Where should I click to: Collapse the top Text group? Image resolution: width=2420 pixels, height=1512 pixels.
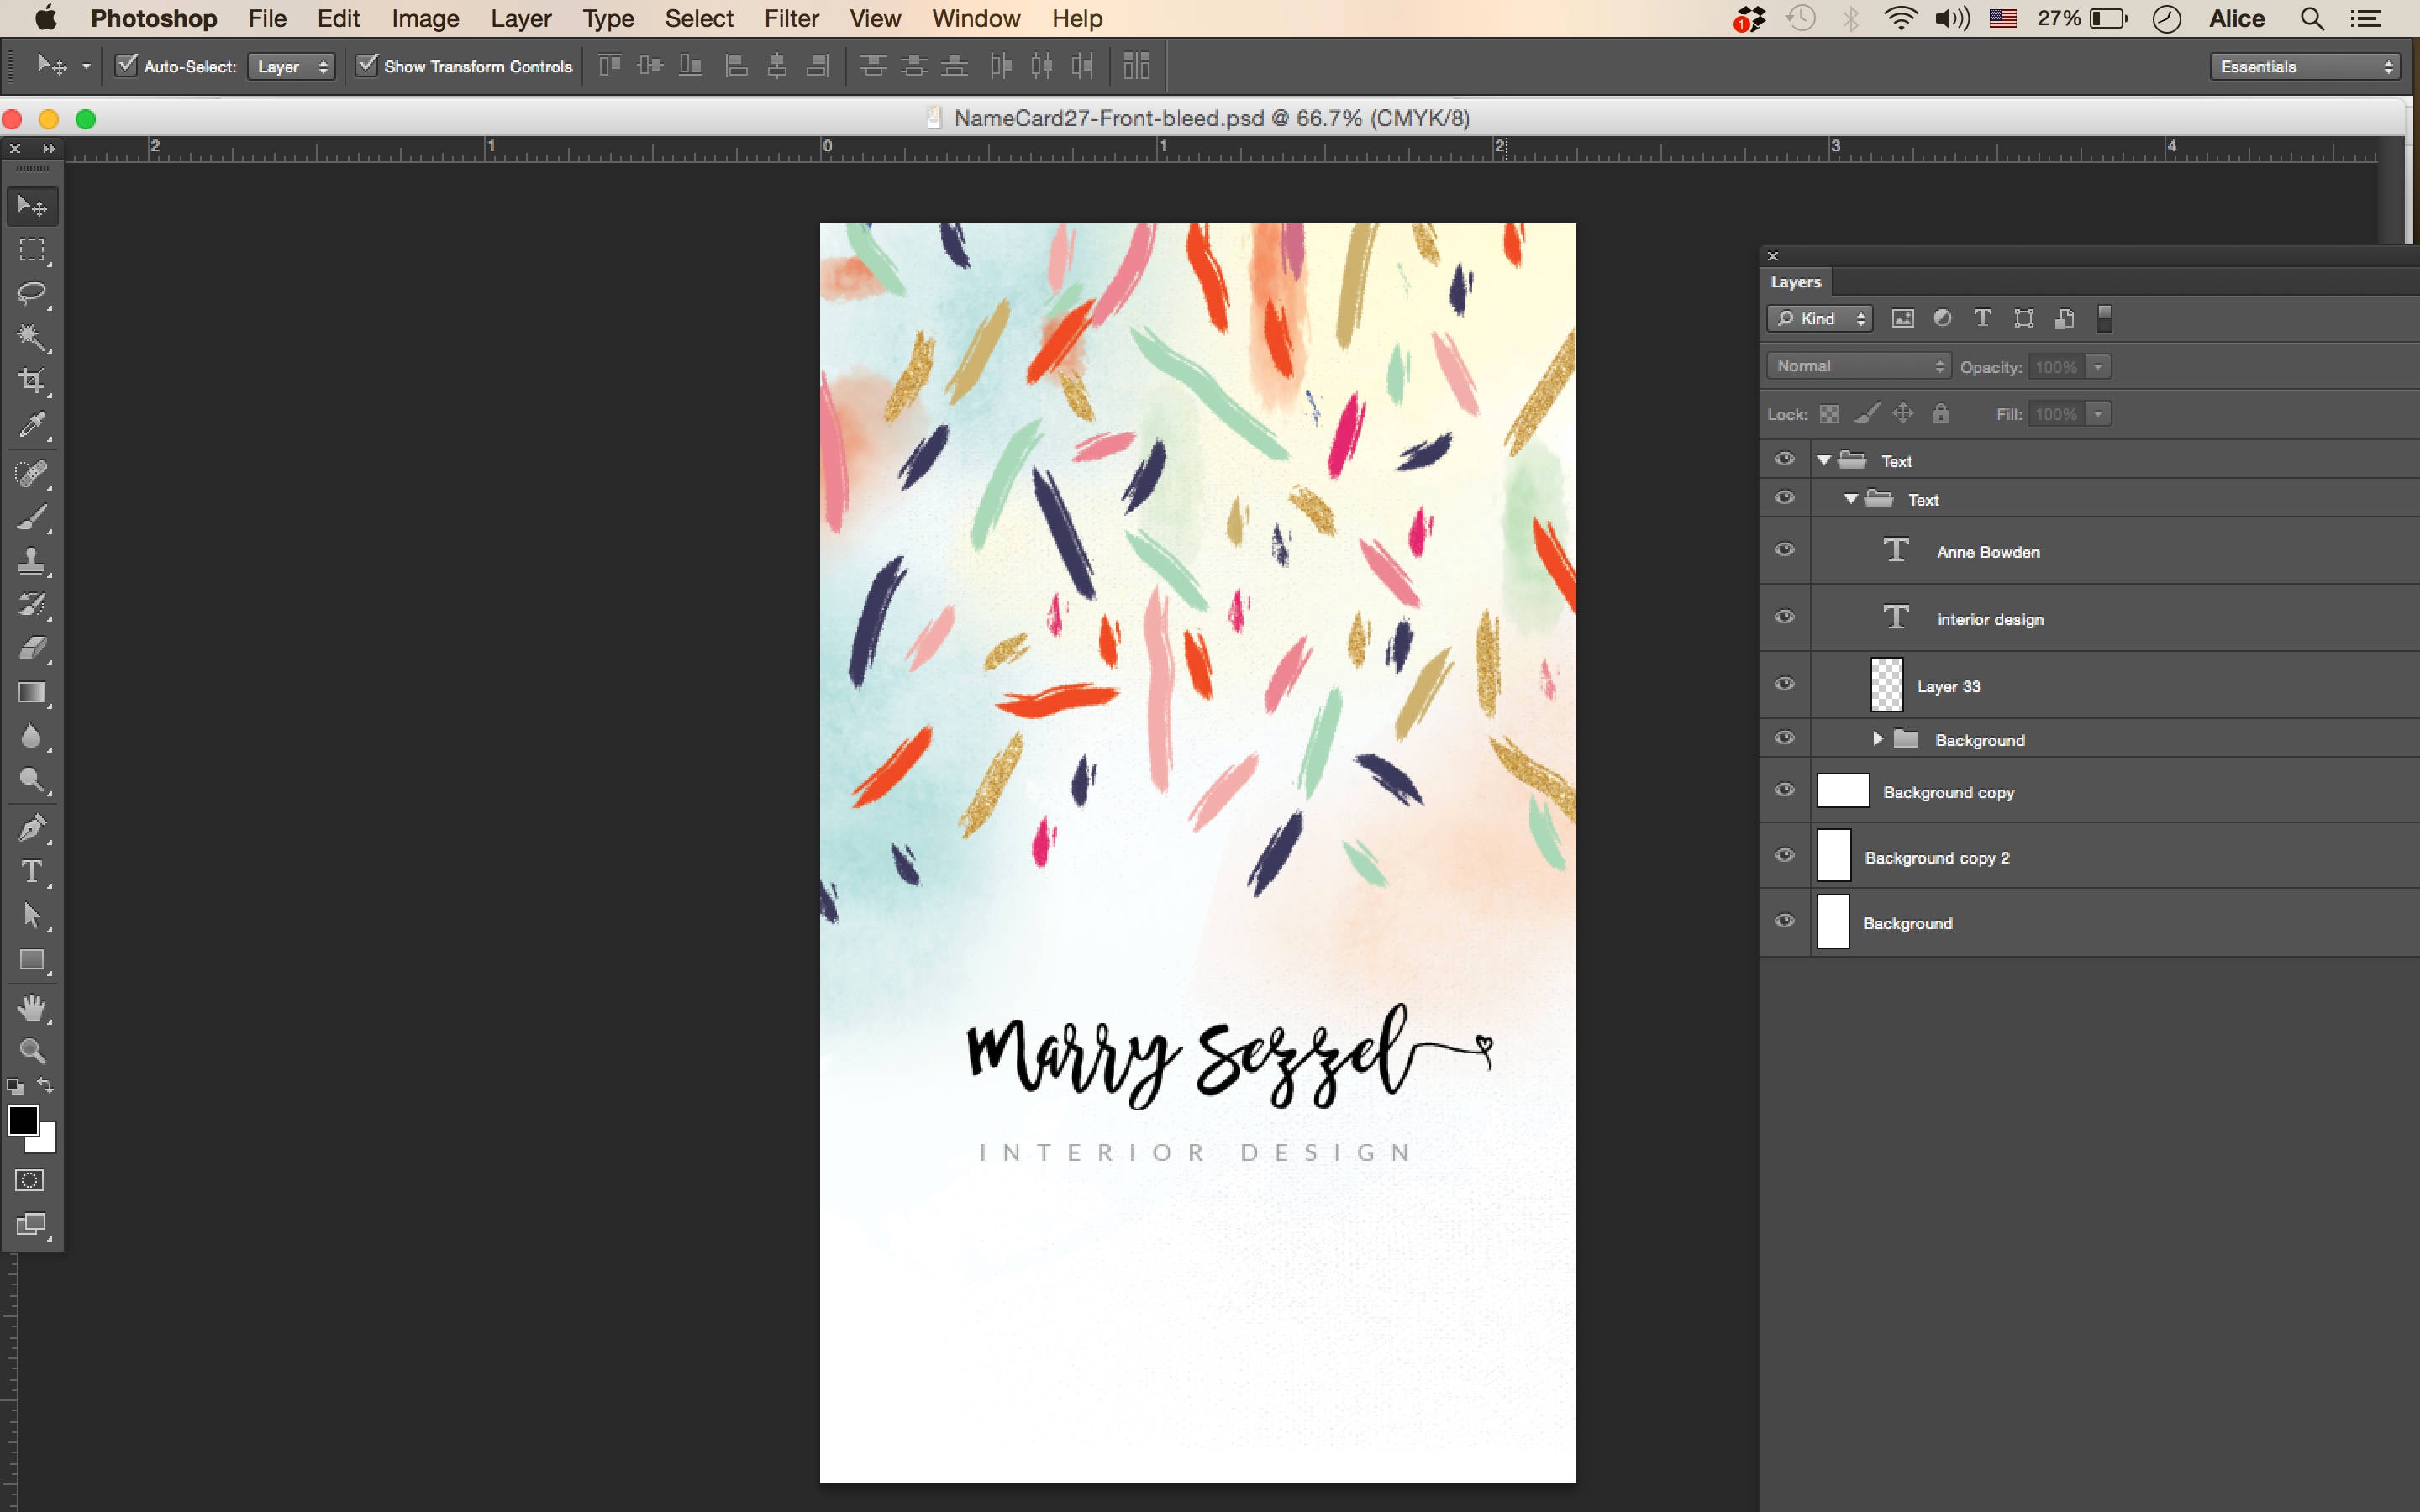tap(1824, 460)
